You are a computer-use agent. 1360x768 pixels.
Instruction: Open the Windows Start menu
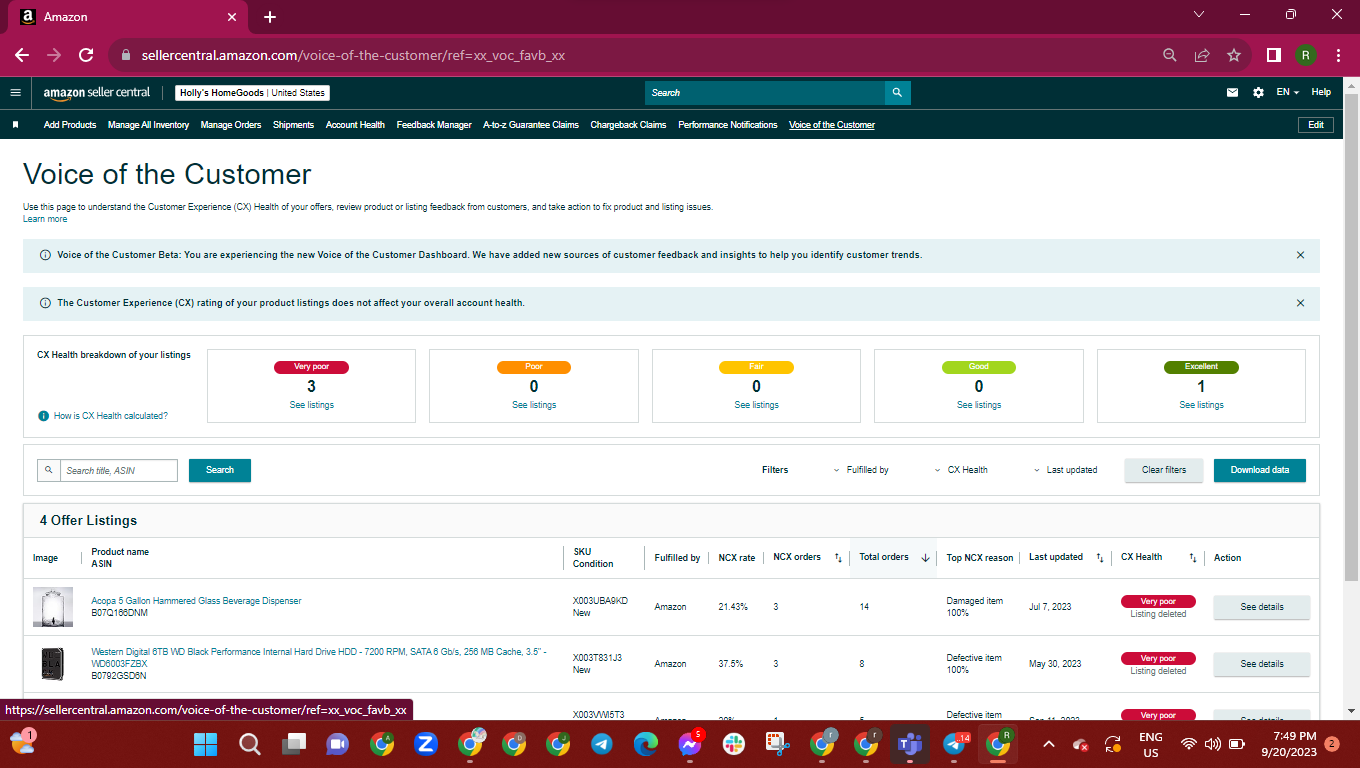pyautogui.click(x=205, y=744)
